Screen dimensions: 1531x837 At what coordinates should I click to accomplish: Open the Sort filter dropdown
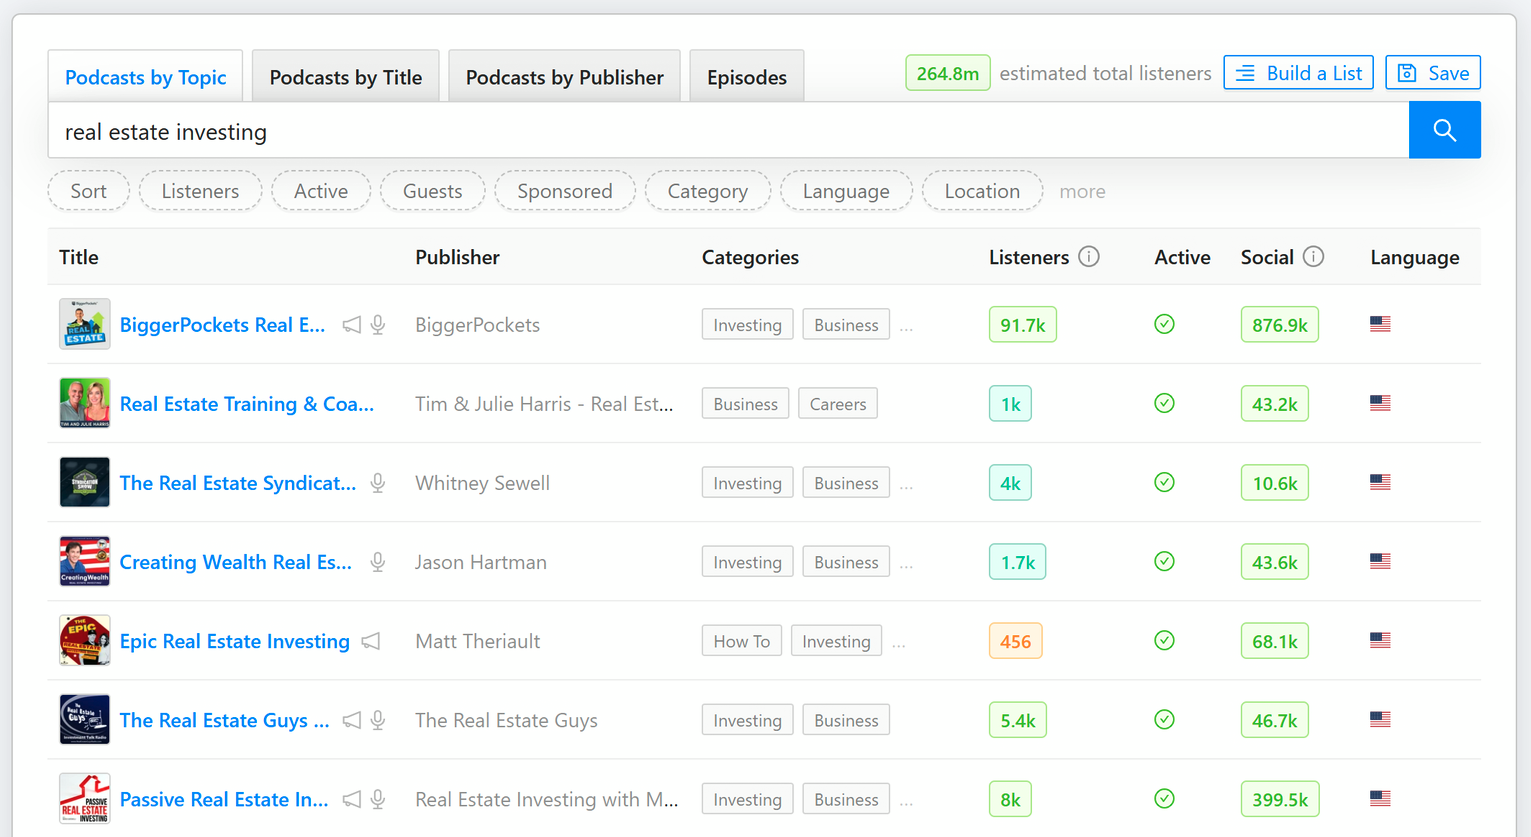pos(88,190)
